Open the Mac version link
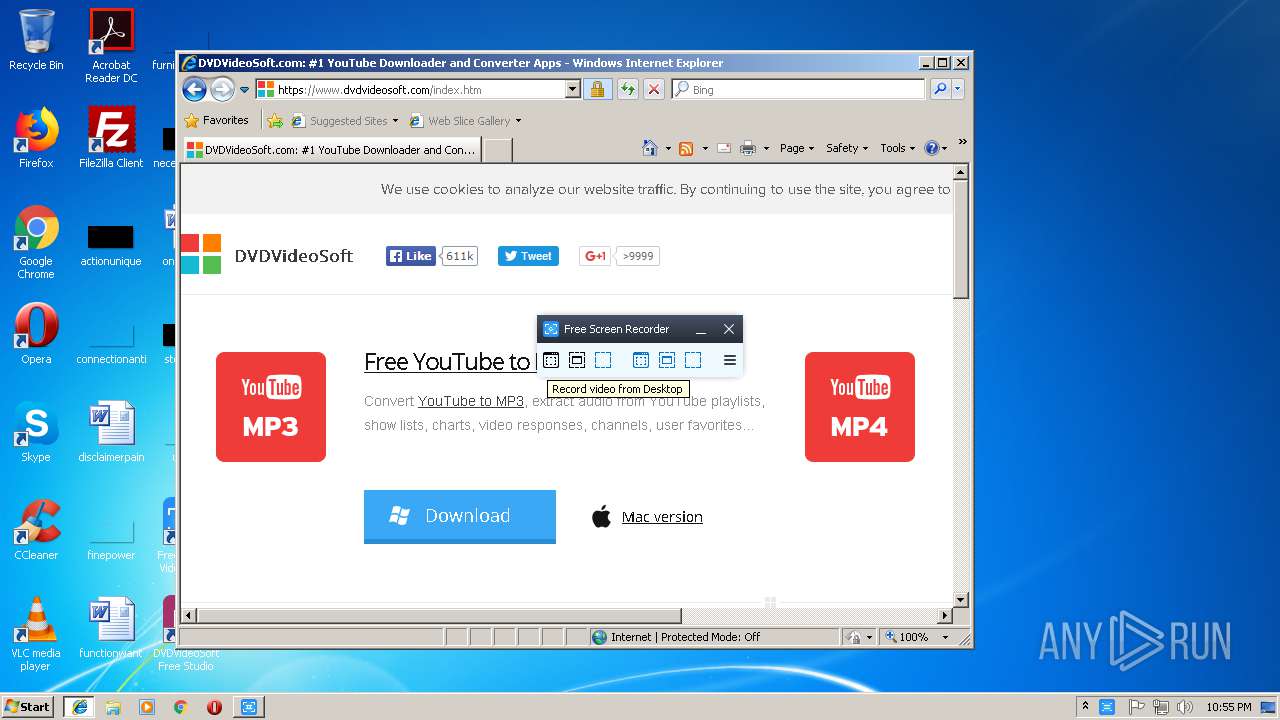 [662, 517]
